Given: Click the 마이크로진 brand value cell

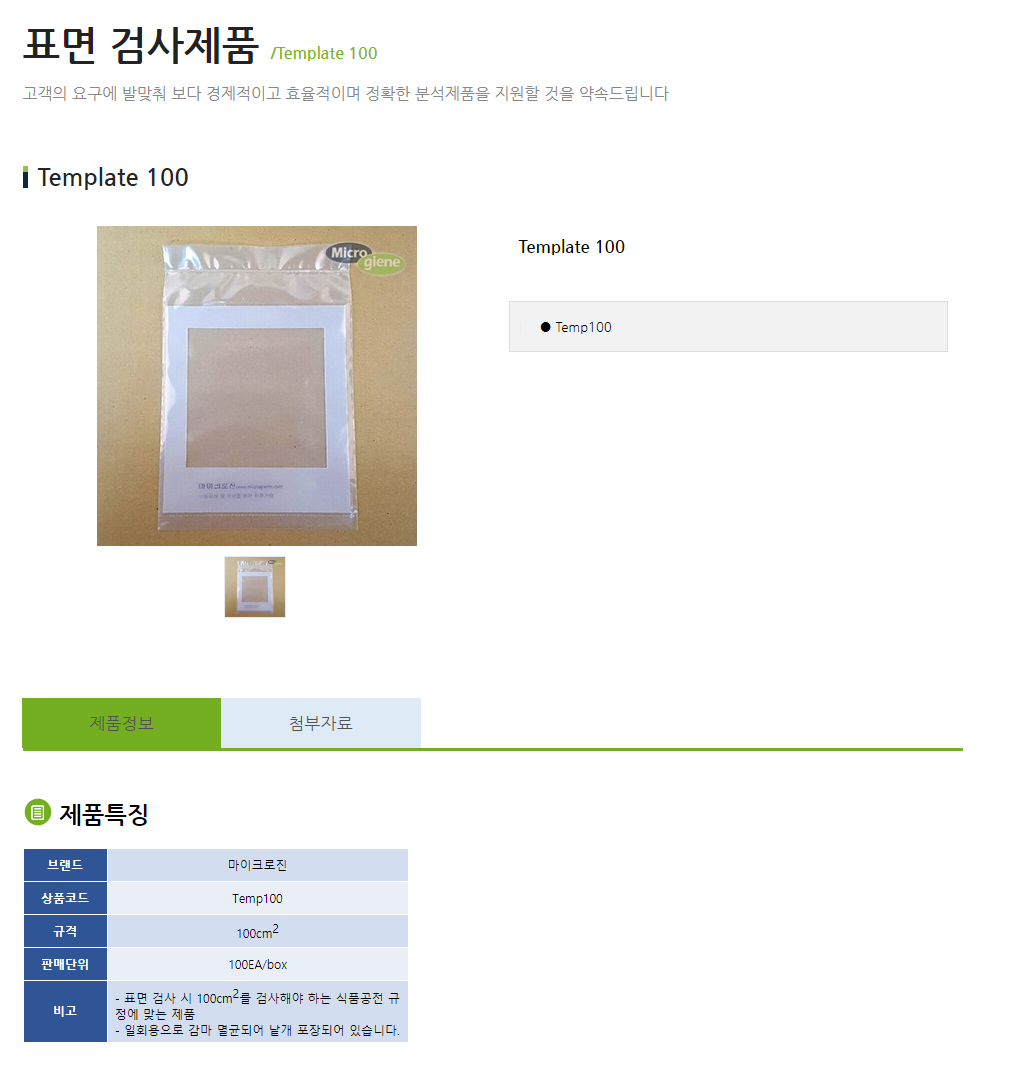Looking at the screenshot, I should click(258, 865).
